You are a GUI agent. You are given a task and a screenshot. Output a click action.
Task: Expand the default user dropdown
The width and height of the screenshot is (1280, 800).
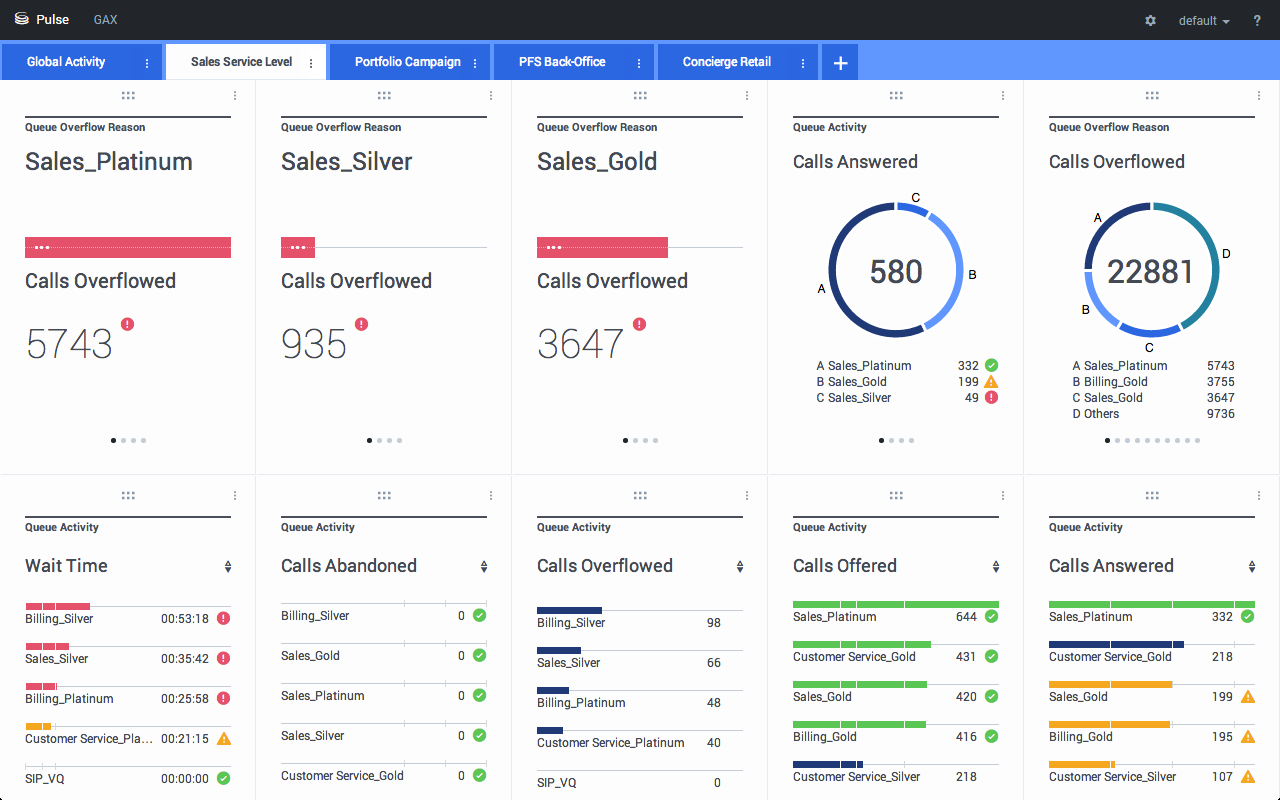tap(1203, 21)
